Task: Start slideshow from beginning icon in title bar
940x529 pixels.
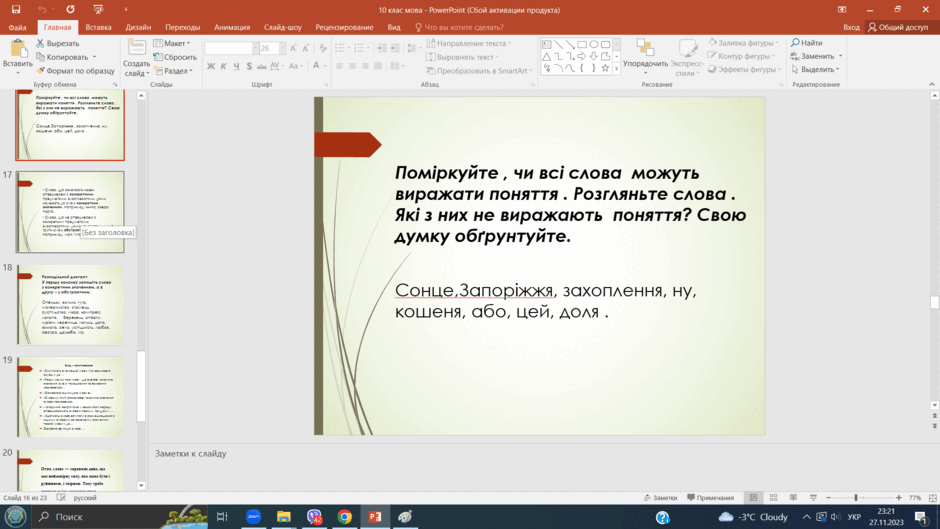Action: click(x=98, y=9)
